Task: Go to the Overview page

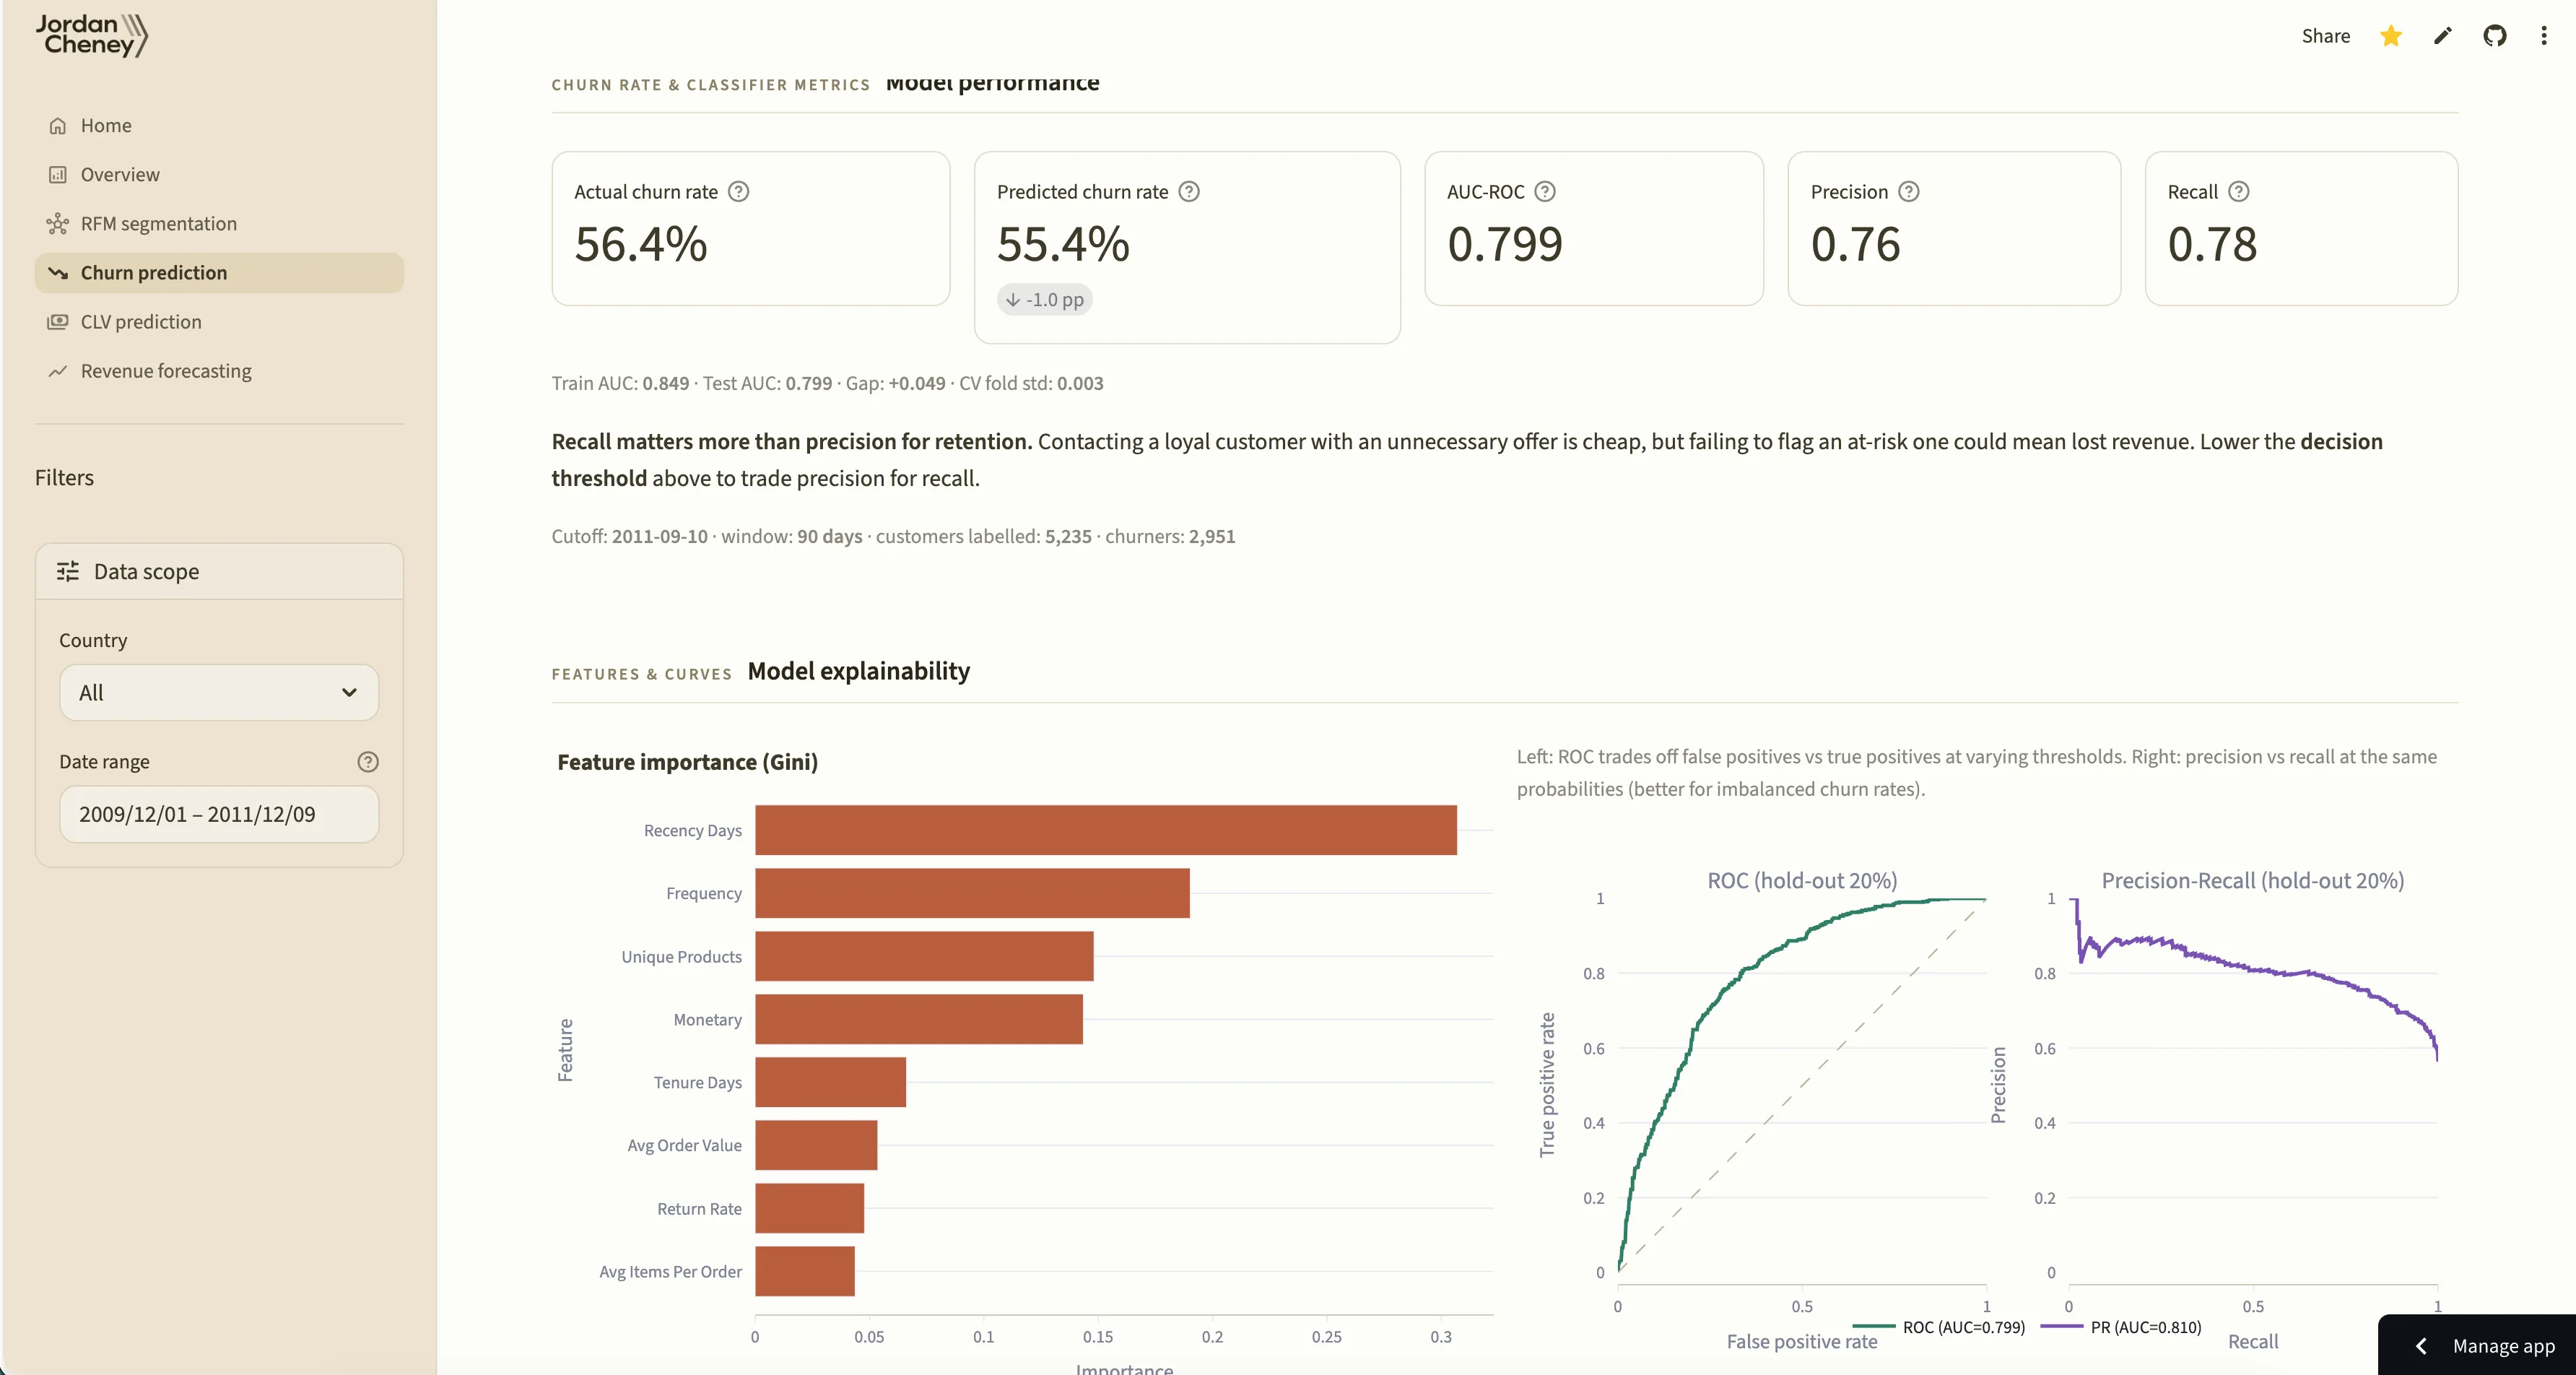Action: point(219,175)
